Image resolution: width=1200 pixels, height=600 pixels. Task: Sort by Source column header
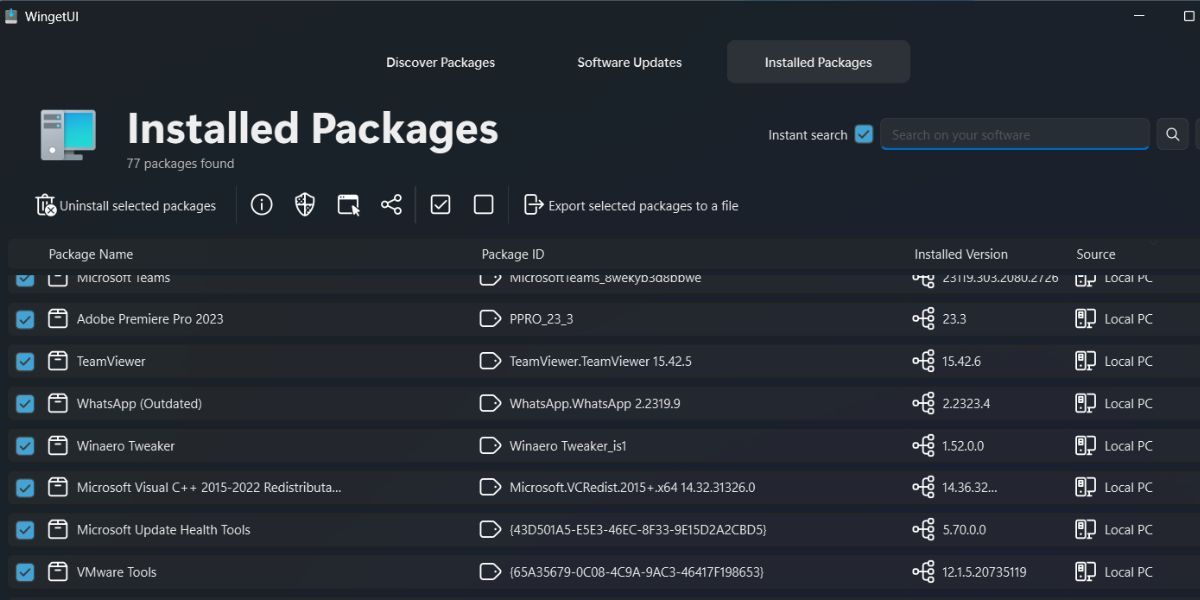coord(1096,254)
